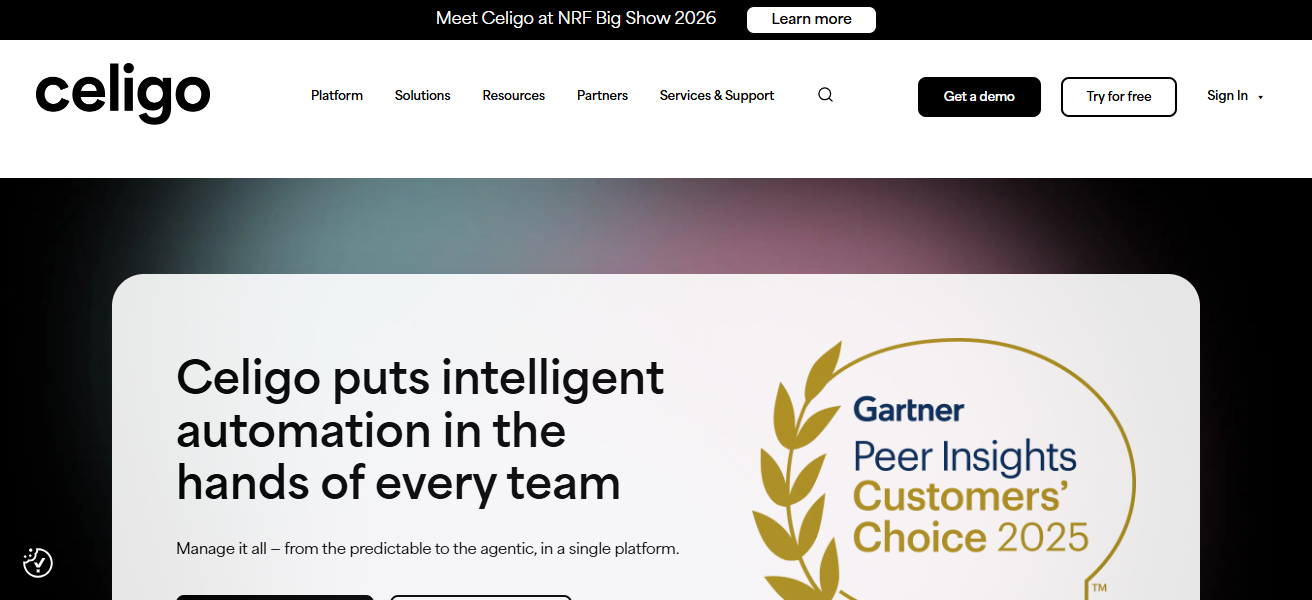Open the Platform menu

point(337,96)
